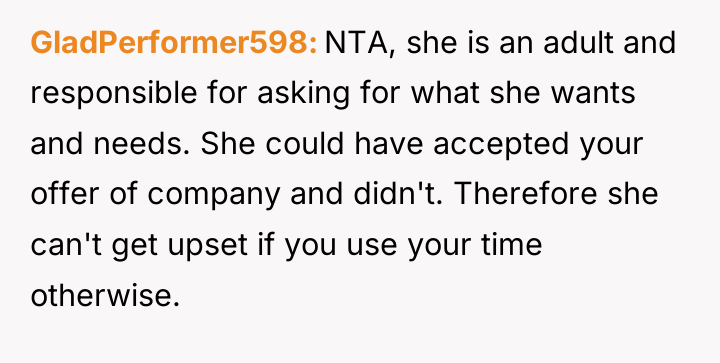The height and width of the screenshot is (363, 720).
Task: Open the GladPerformer598 username profile link
Action: [x=174, y=43]
